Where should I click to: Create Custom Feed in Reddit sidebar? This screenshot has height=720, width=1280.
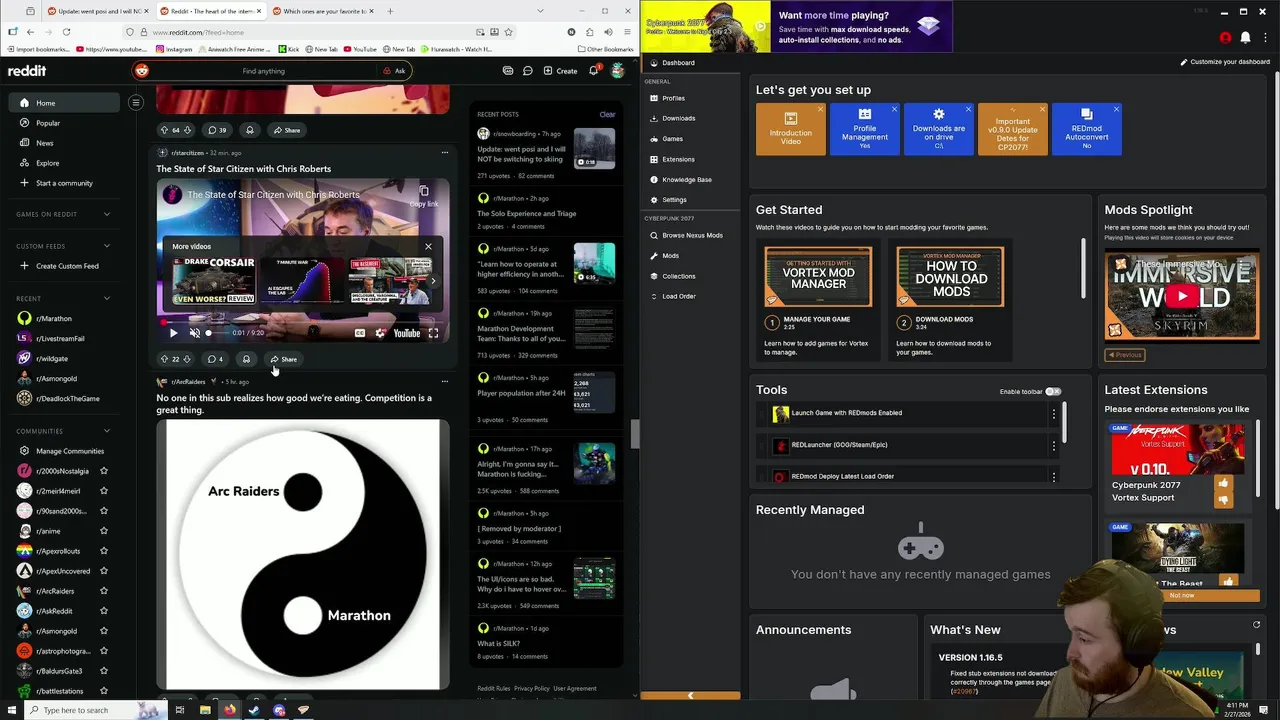point(59,266)
